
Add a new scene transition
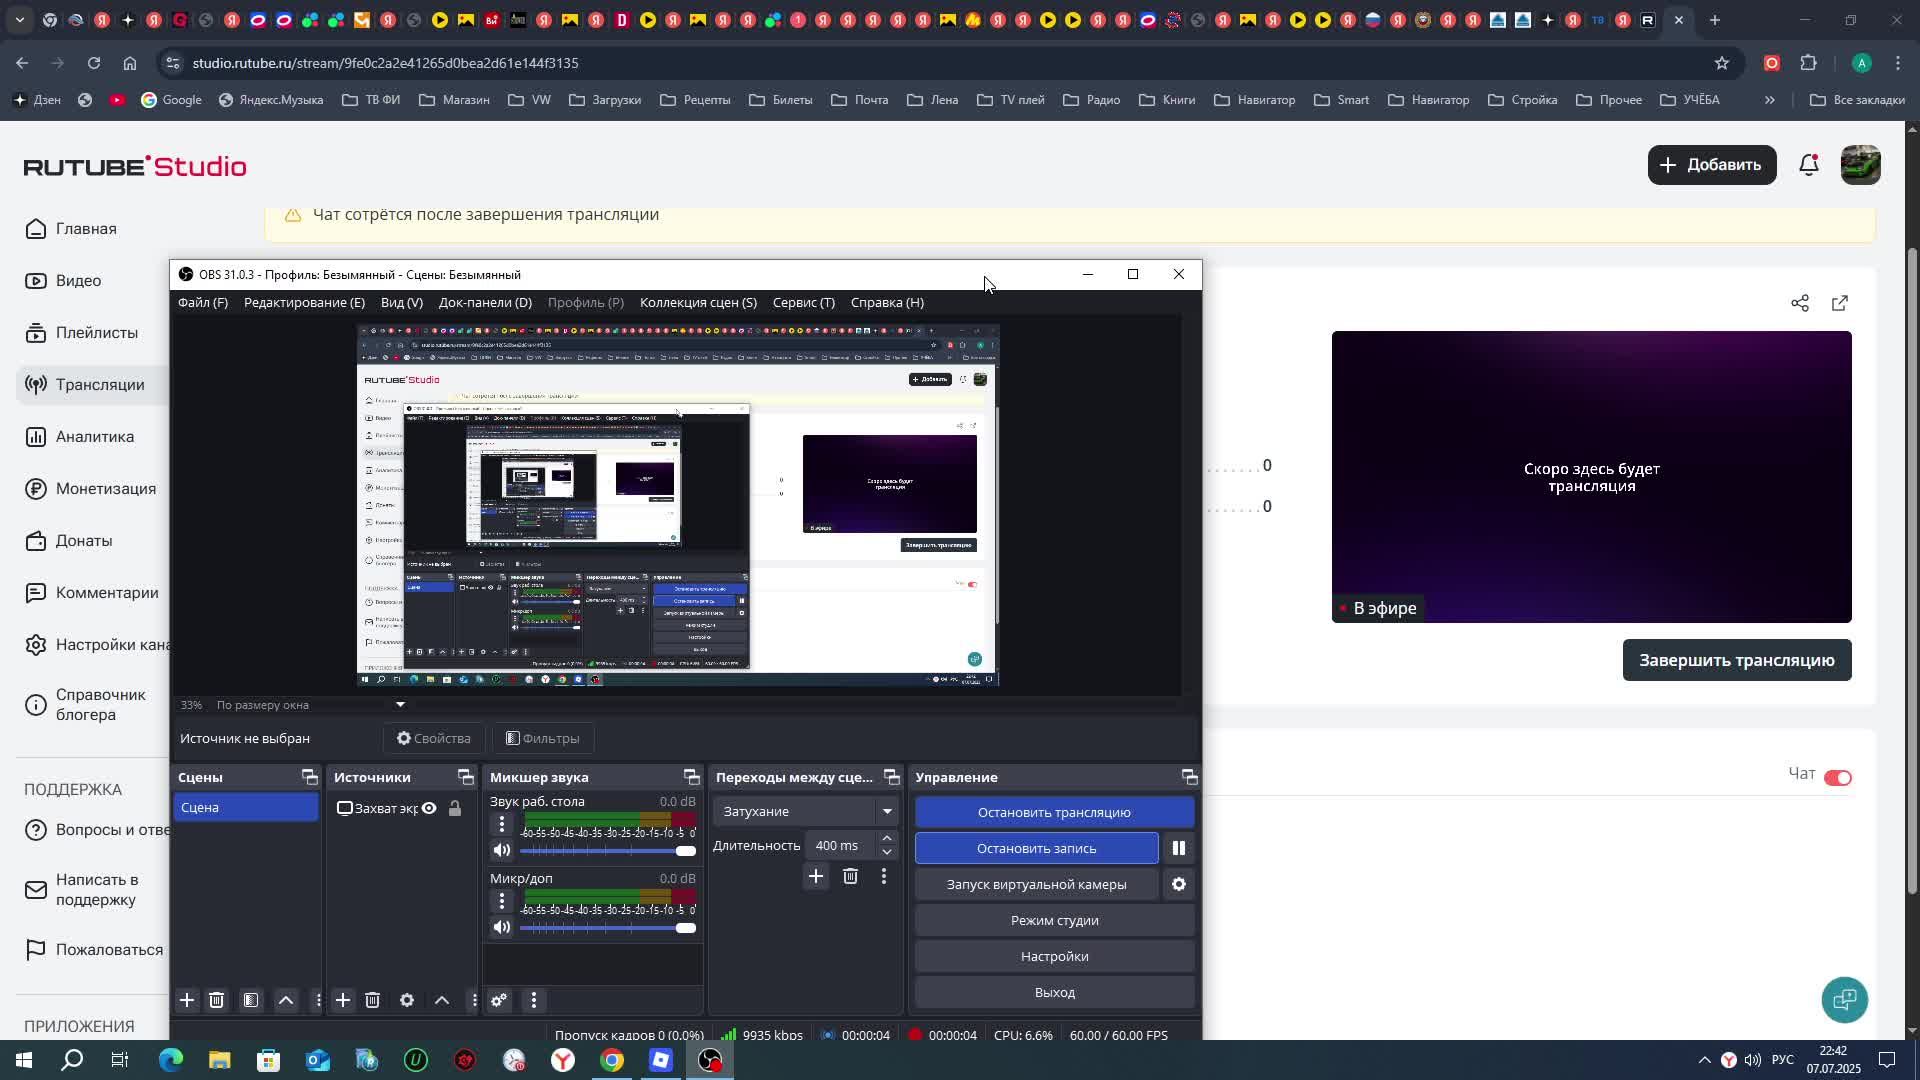coord(816,877)
